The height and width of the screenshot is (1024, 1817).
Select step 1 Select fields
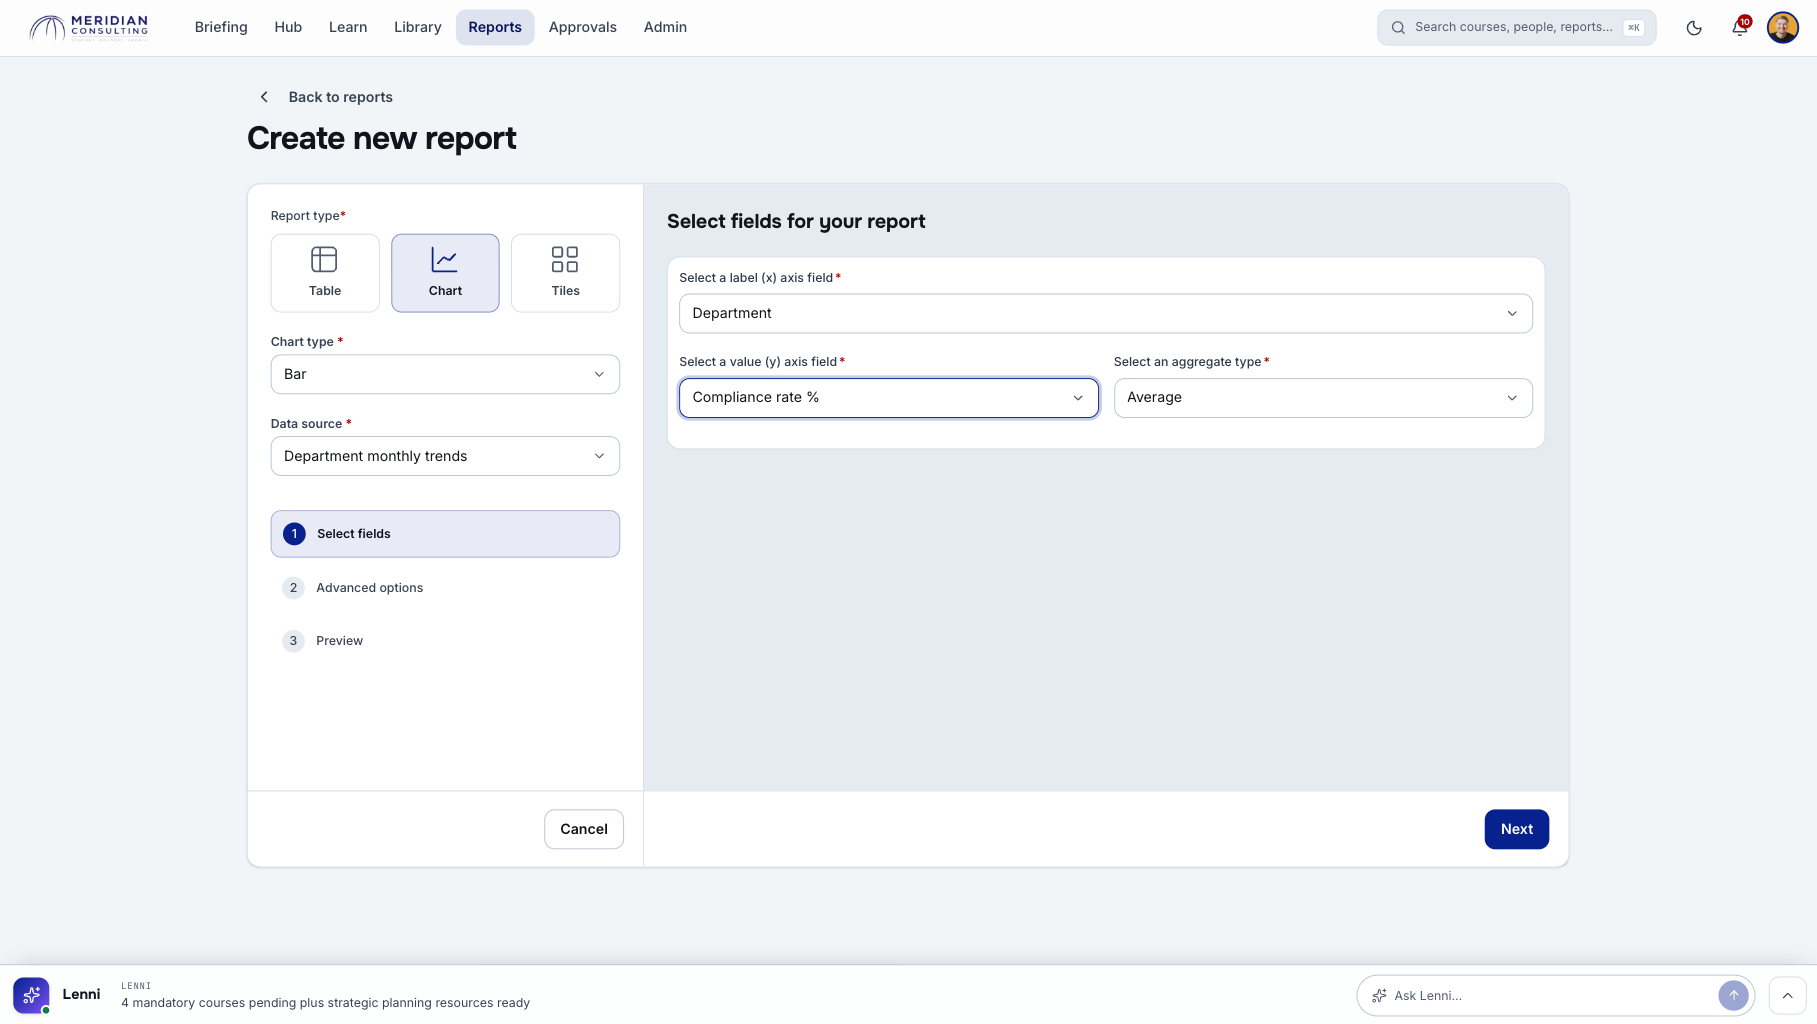445,534
